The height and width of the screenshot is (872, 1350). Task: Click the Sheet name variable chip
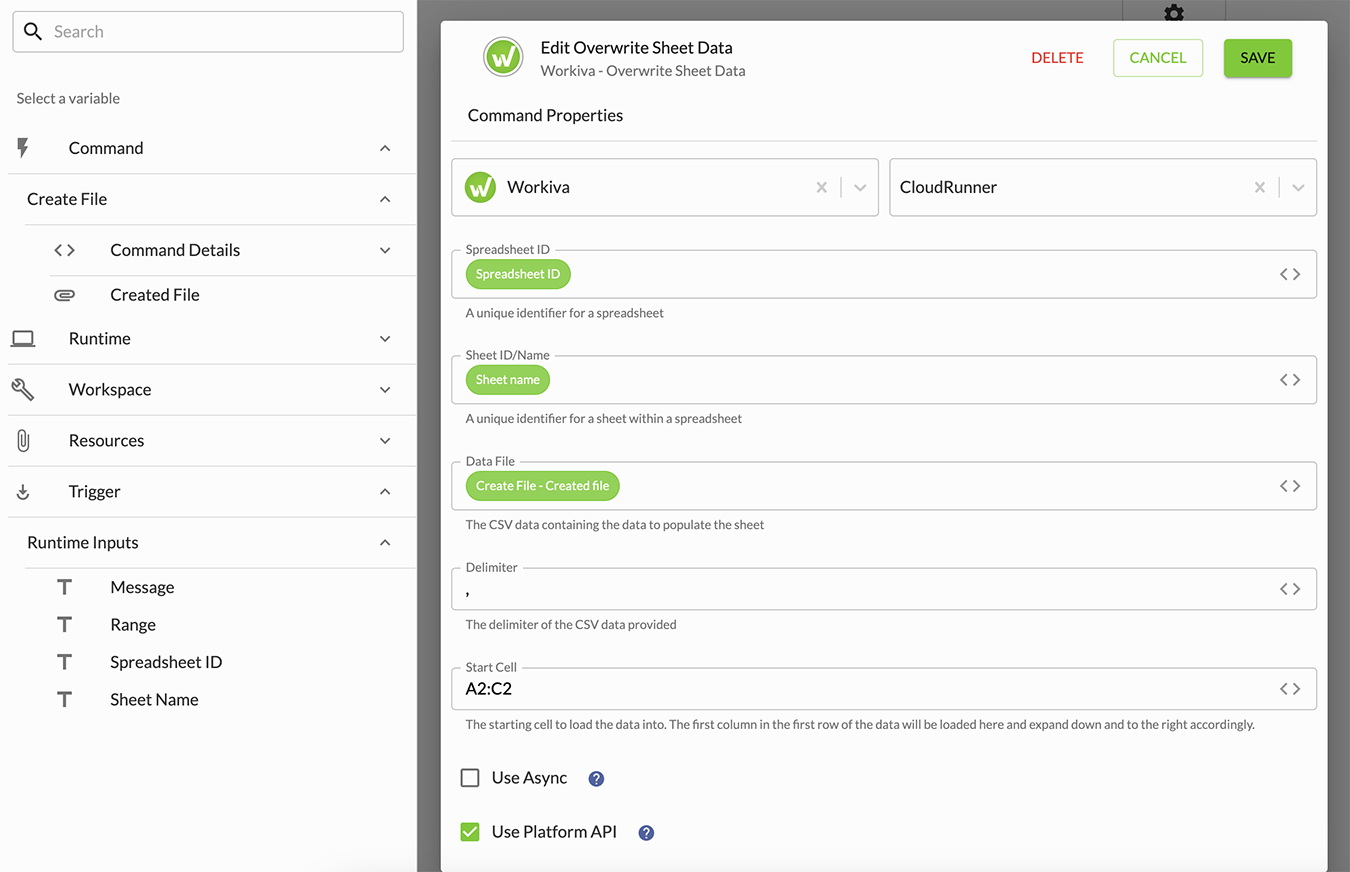click(508, 380)
